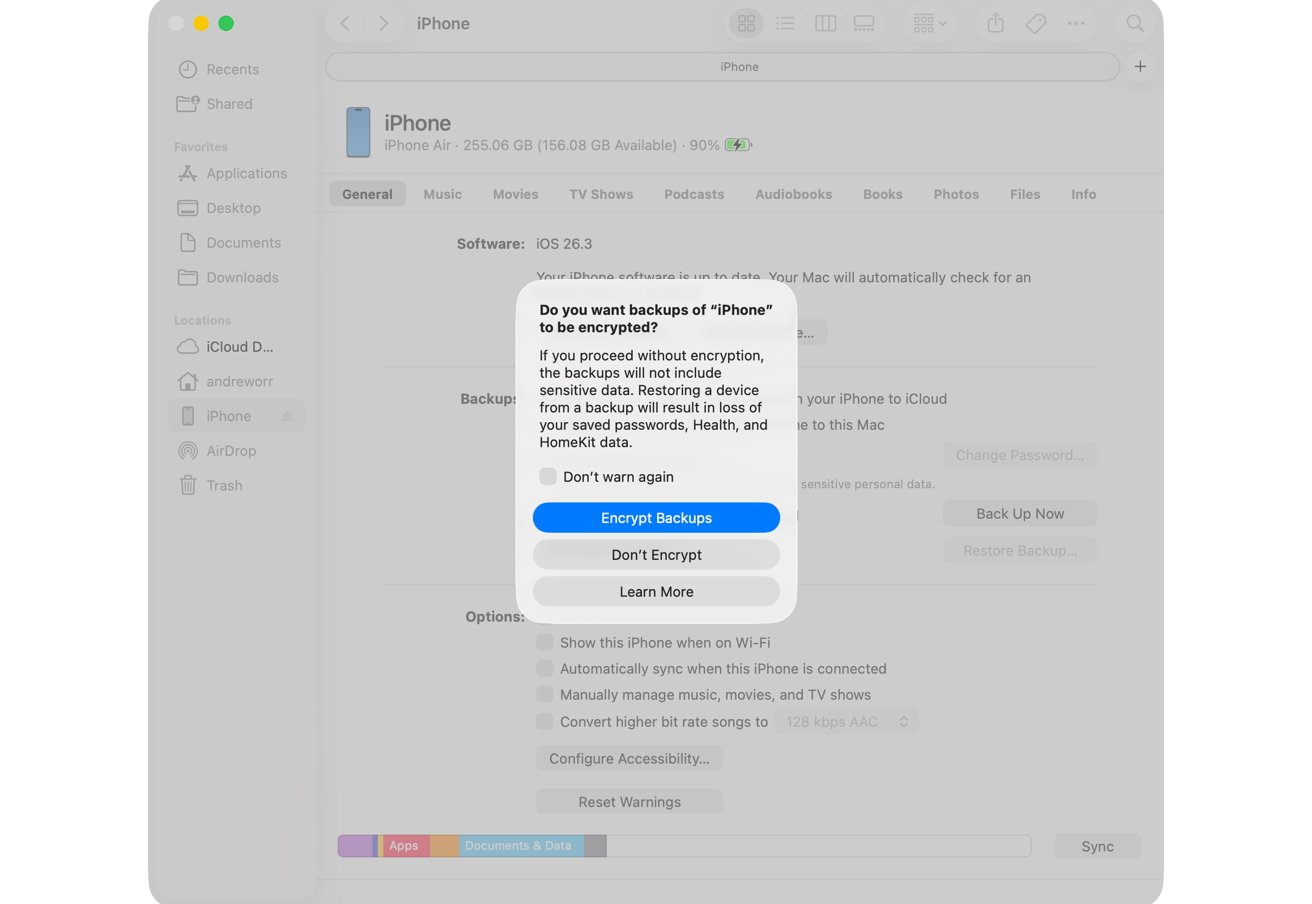Check Show this iPhone when on Wi-Fi
The height and width of the screenshot is (904, 1312).
(545, 642)
